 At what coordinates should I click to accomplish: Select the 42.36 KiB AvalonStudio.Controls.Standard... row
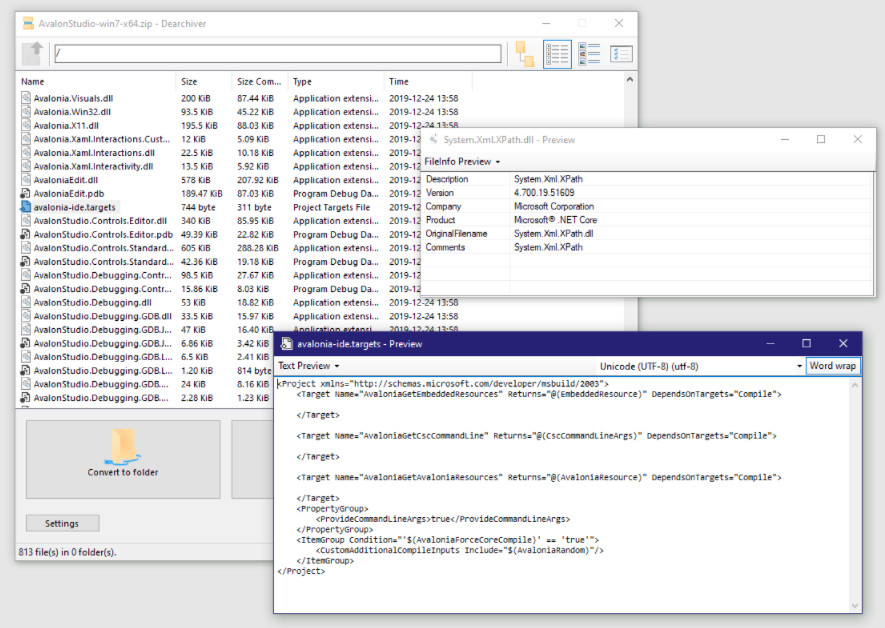pos(220,262)
